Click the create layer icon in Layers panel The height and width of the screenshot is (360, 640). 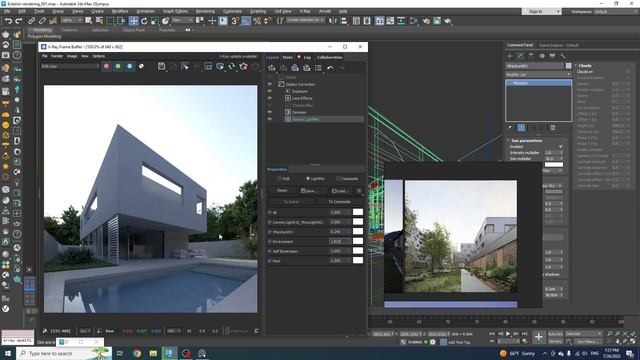click(x=271, y=68)
